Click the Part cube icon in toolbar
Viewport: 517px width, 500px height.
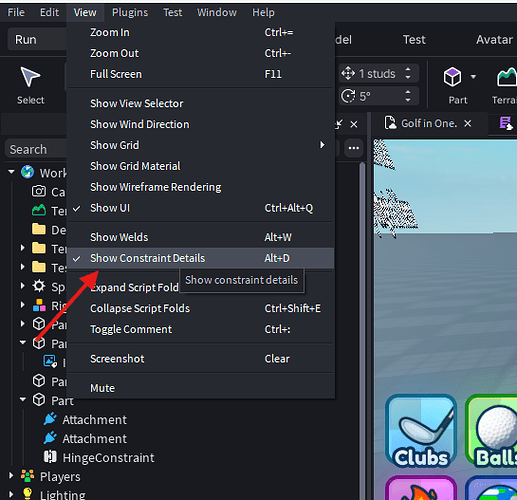point(452,77)
